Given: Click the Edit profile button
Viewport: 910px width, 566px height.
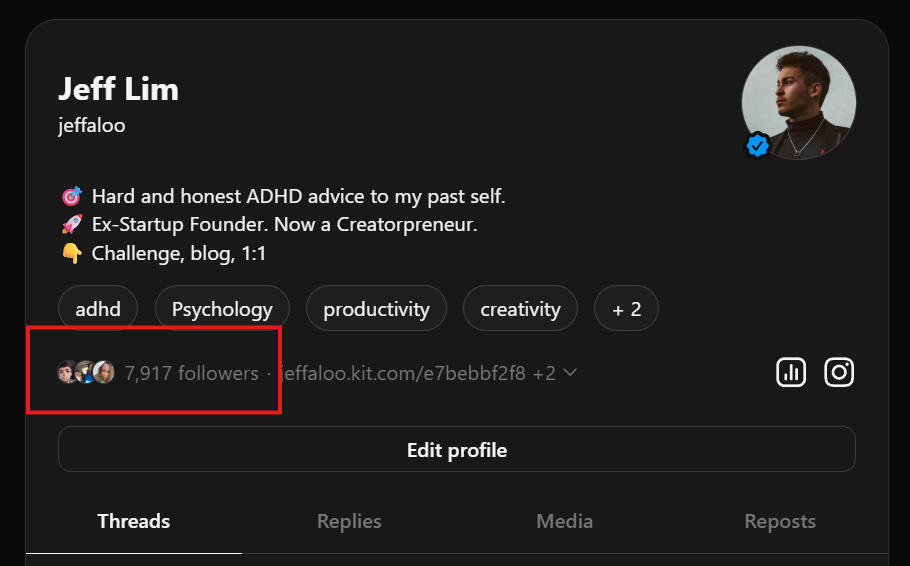Looking at the screenshot, I should click(457, 450).
